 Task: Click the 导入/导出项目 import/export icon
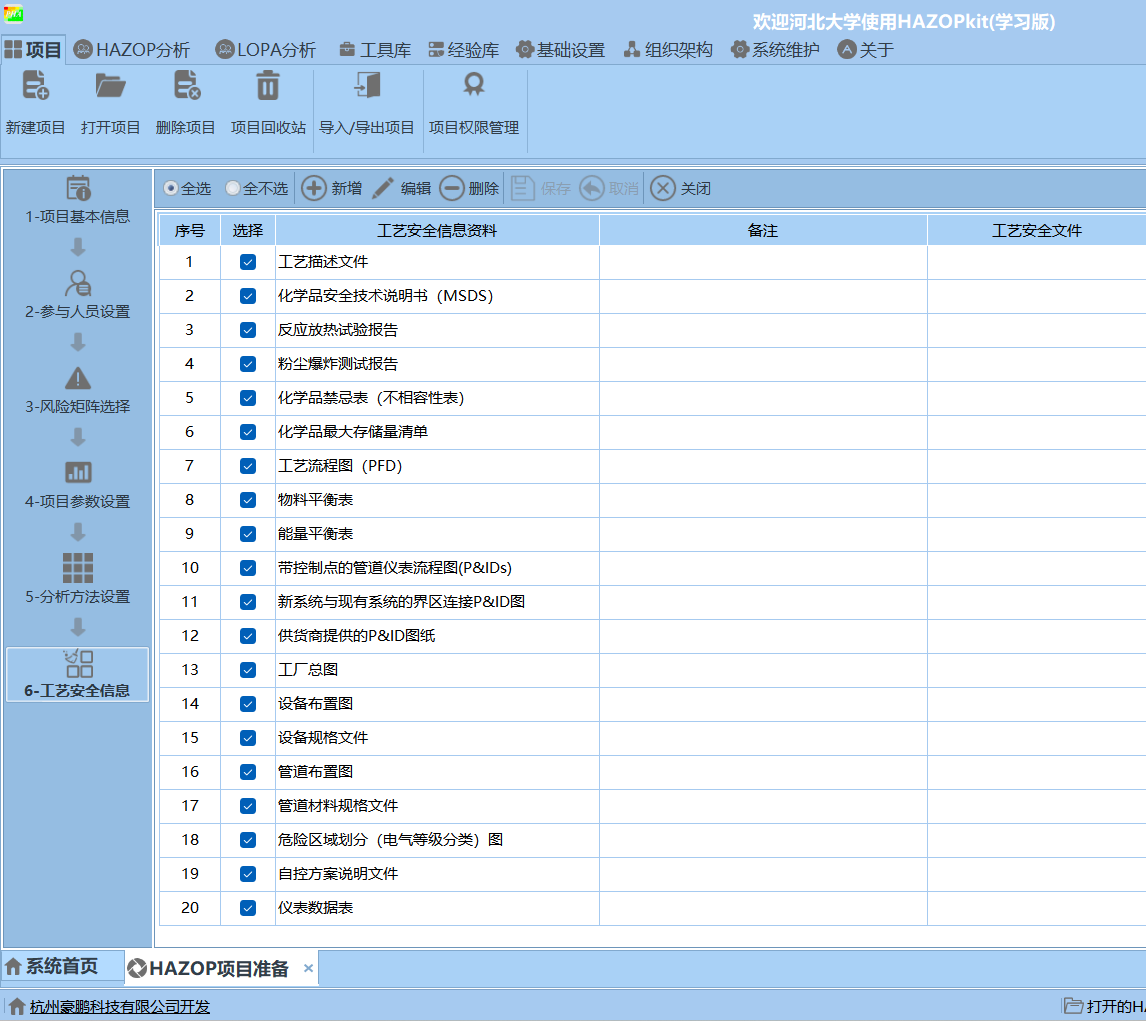click(367, 86)
